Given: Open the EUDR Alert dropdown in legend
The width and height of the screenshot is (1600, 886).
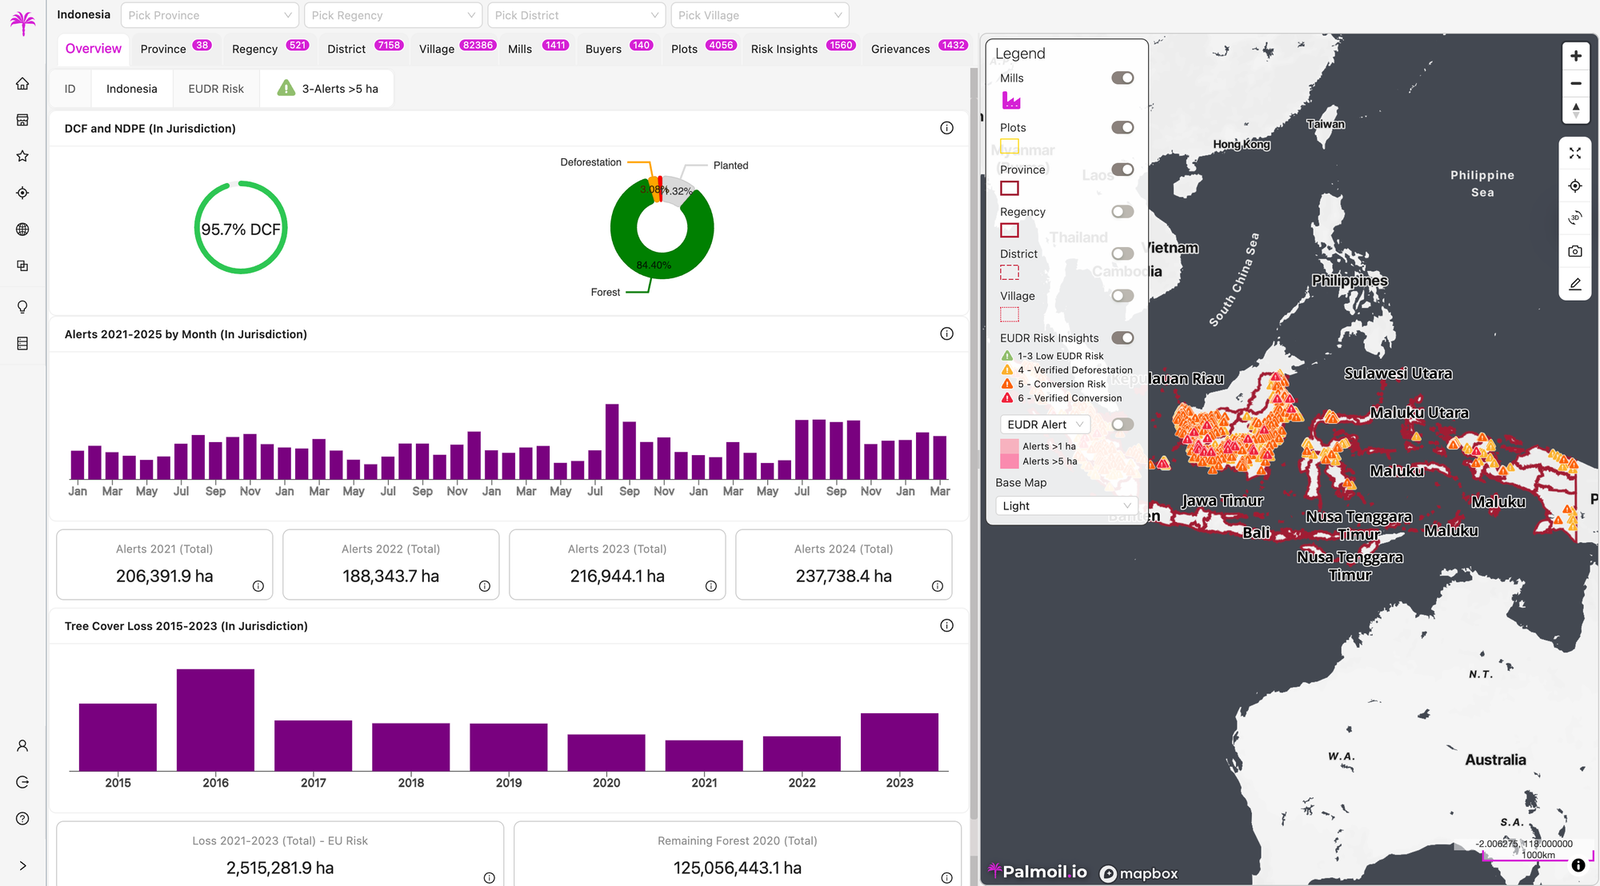Looking at the screenshot, I should coord(1045,425).
